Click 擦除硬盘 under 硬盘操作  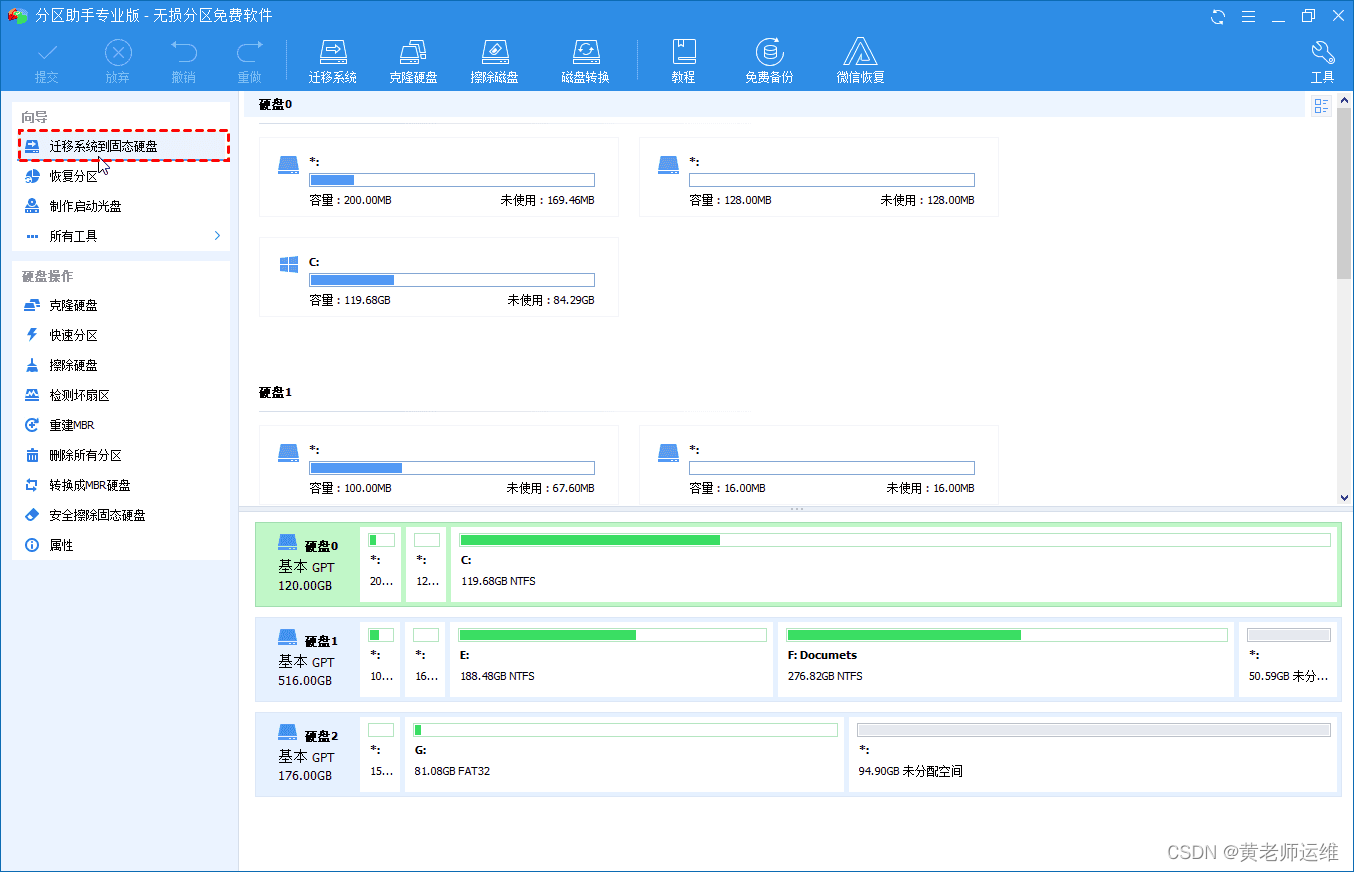coord(121,365)
